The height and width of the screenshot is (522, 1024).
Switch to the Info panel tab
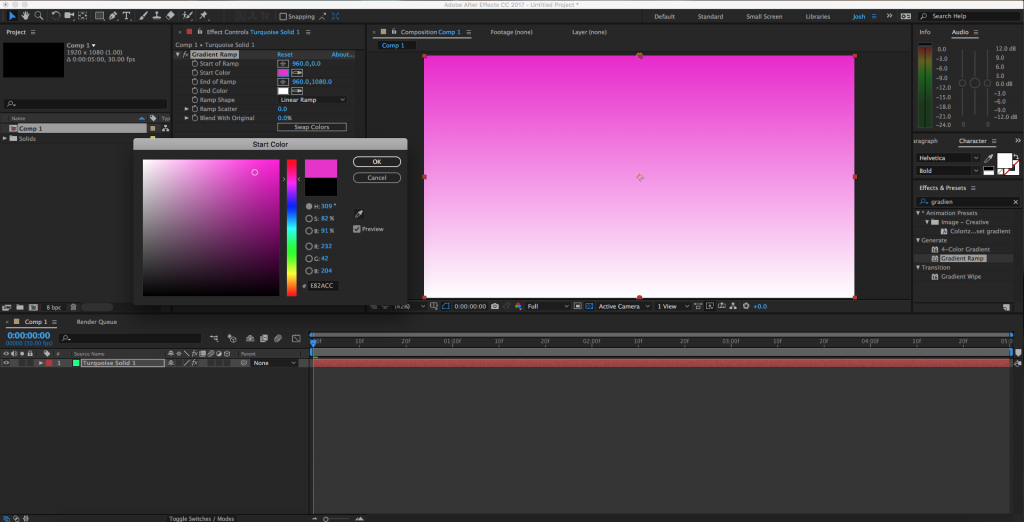point(925,32)
